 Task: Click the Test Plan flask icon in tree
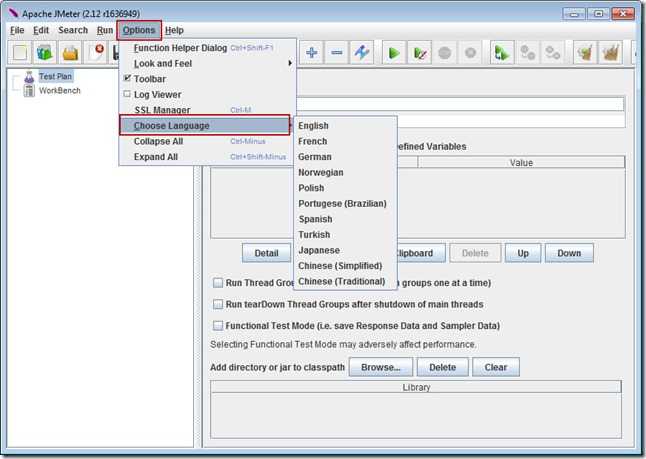click(x=29, y=77)
